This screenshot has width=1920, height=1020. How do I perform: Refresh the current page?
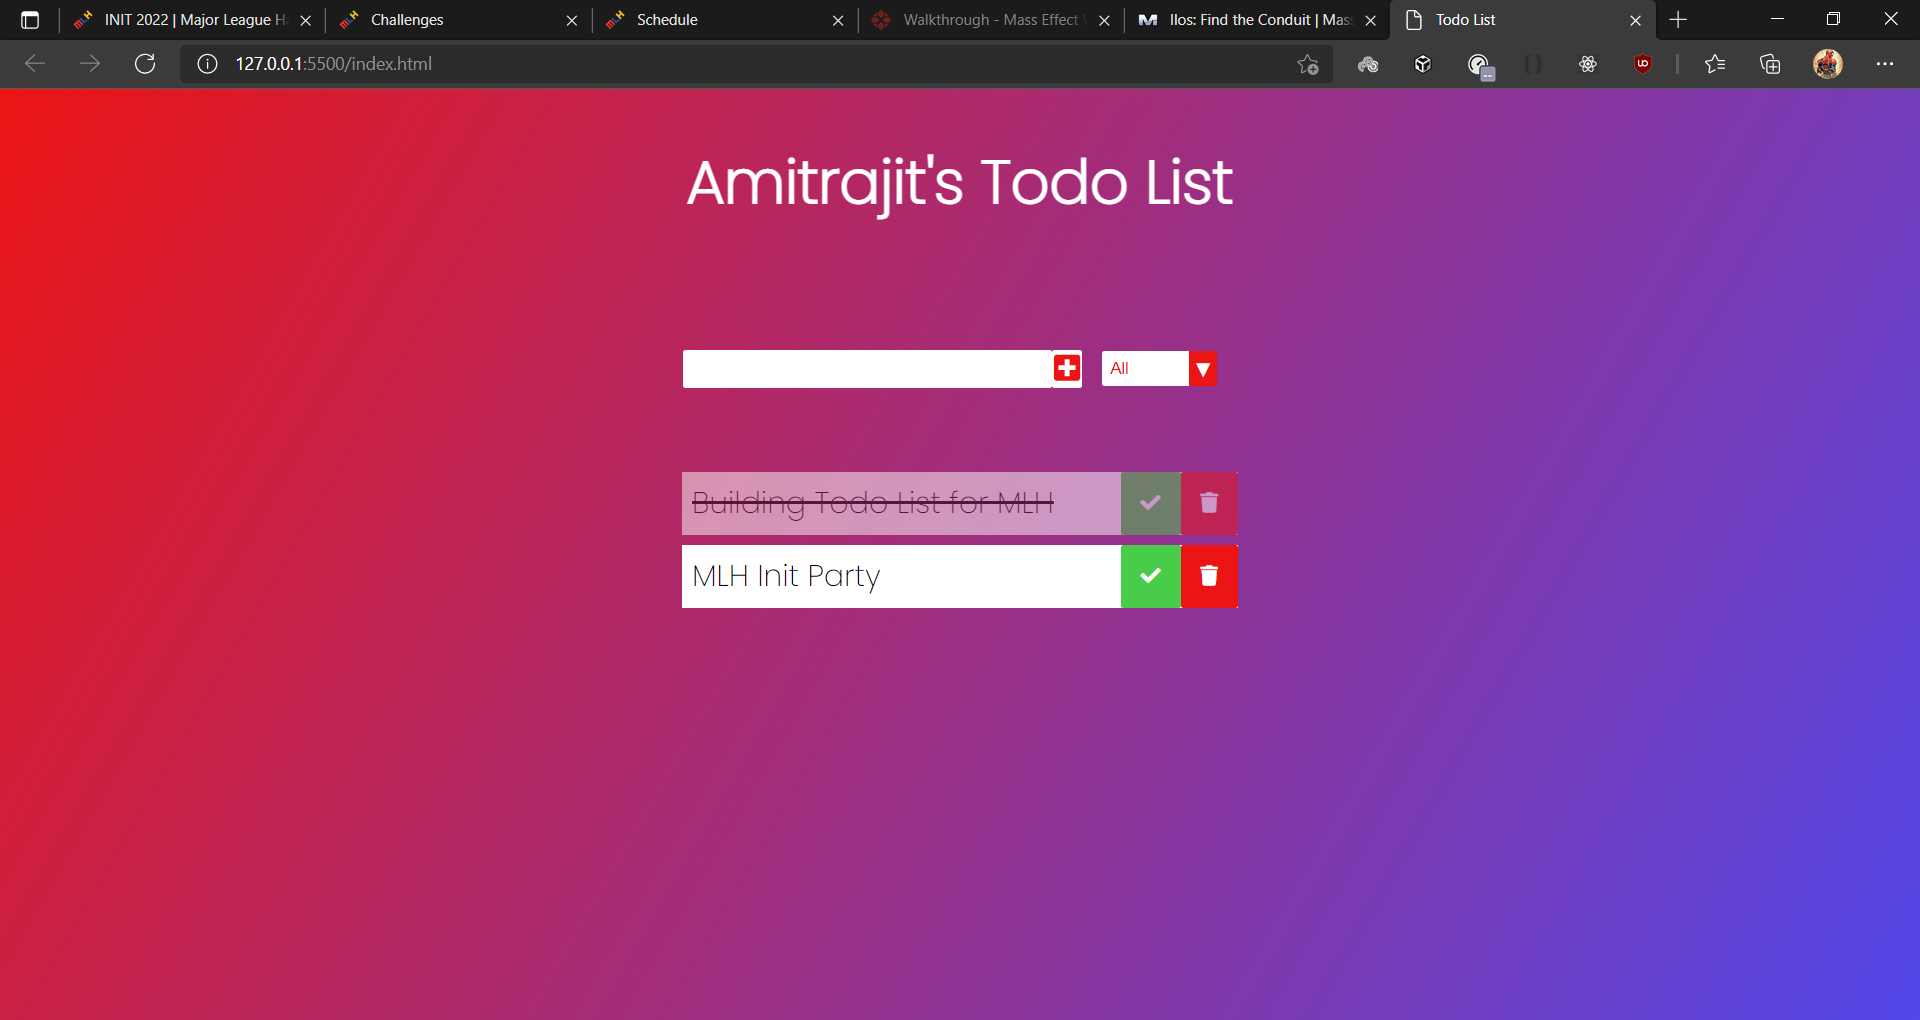click(145, 64)
